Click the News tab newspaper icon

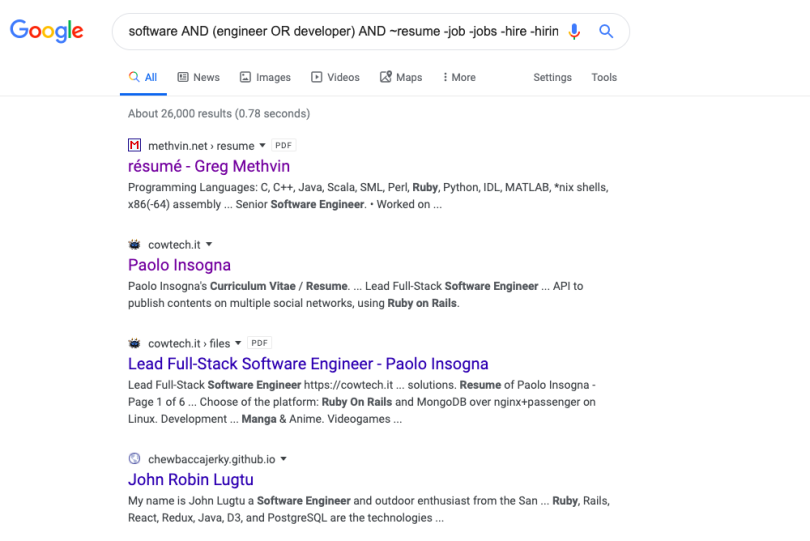point(183,77)
